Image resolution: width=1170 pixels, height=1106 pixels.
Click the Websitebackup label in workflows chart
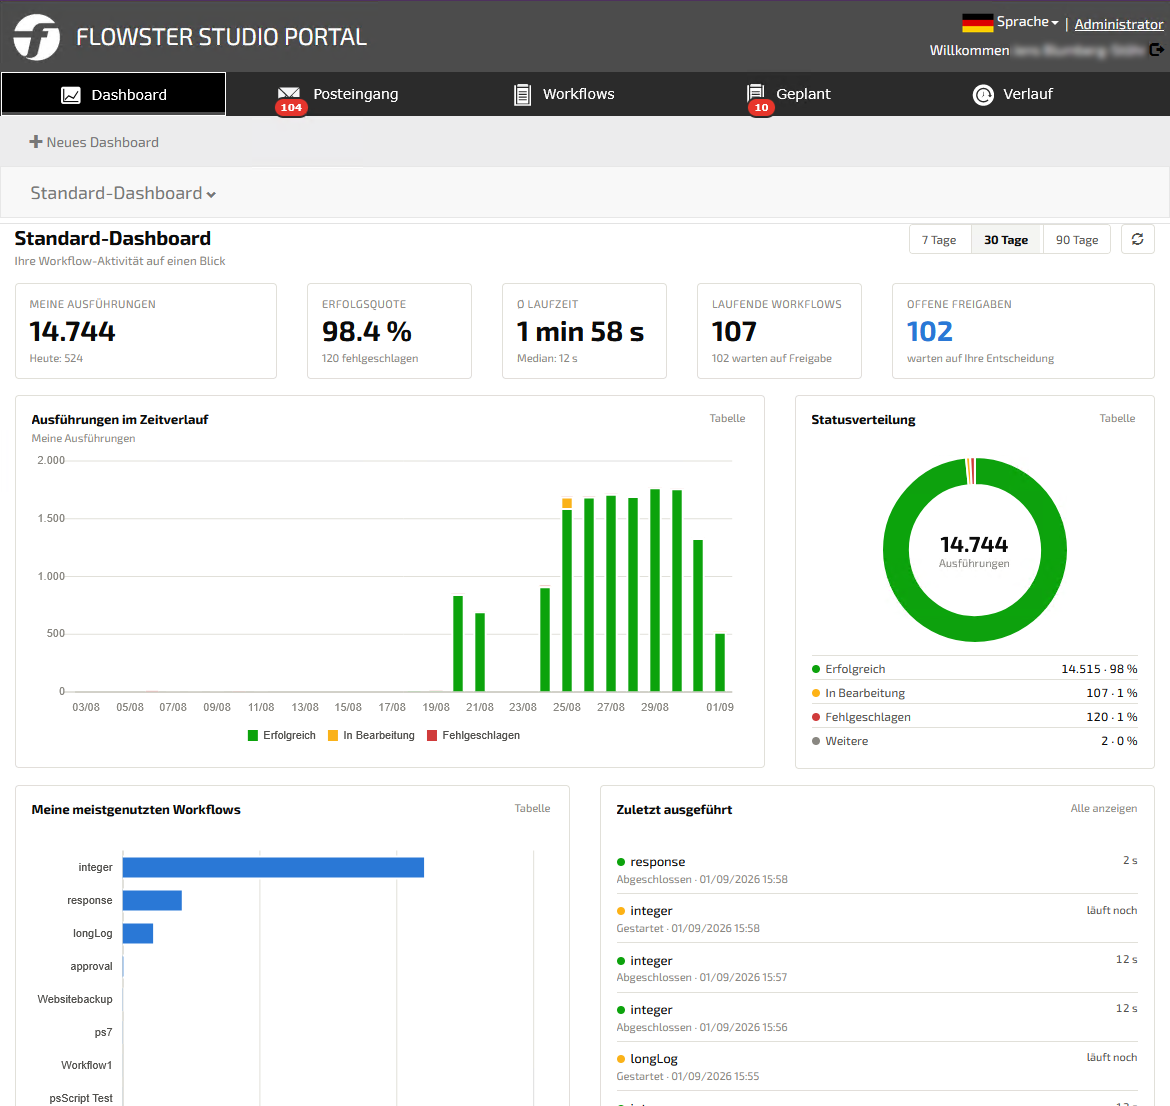coord(75,999)
